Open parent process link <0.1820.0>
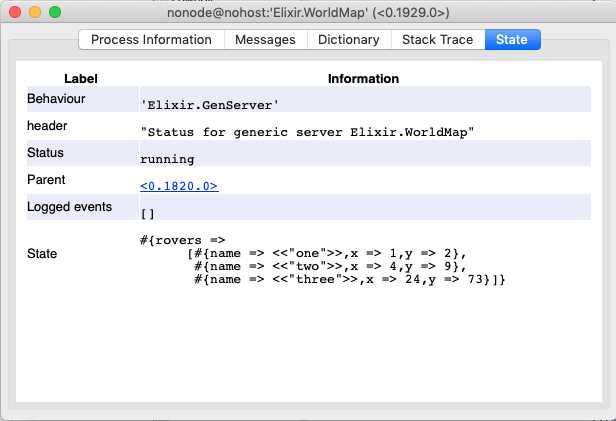The width and height of the screenshot is (616, 421). 179,186
